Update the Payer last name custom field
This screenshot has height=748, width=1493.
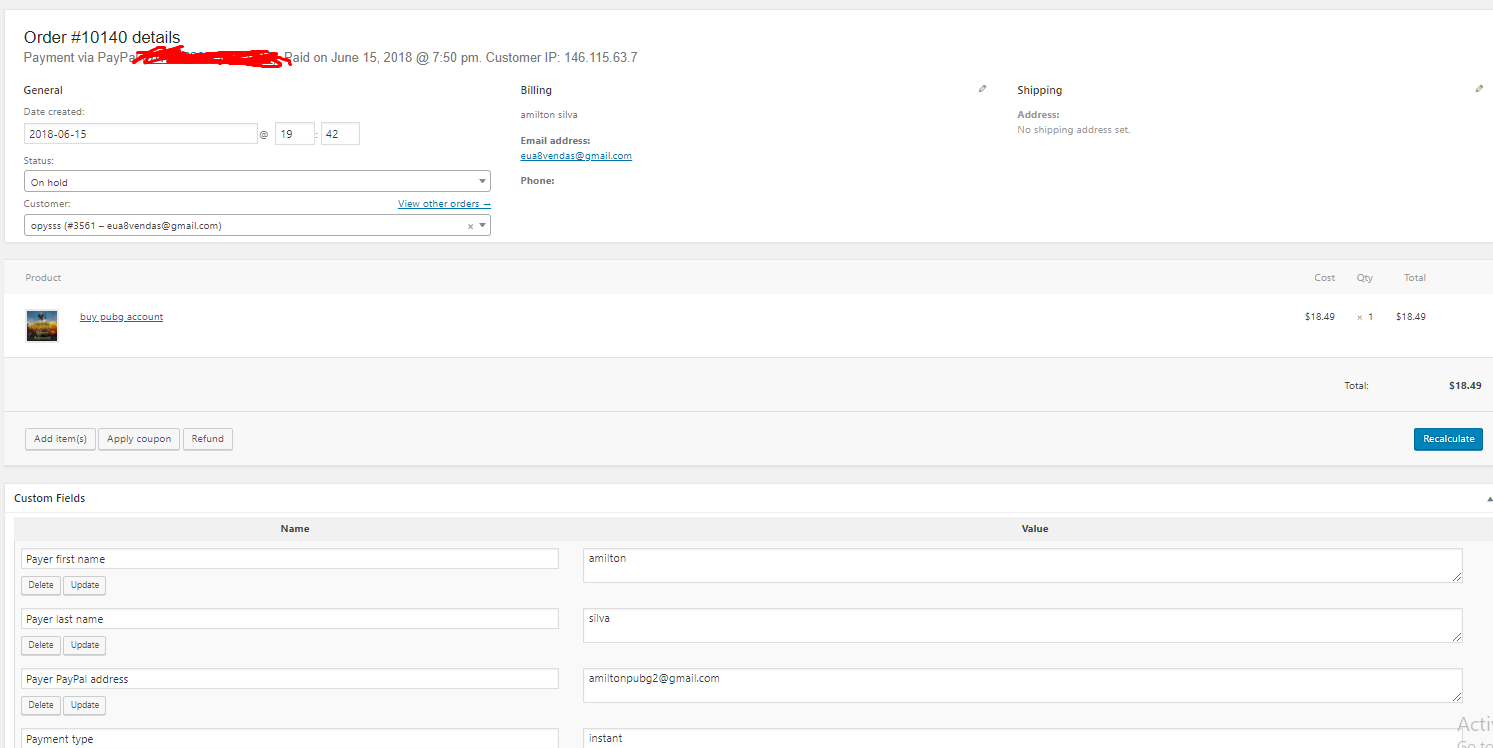click(x=85, y=645)
